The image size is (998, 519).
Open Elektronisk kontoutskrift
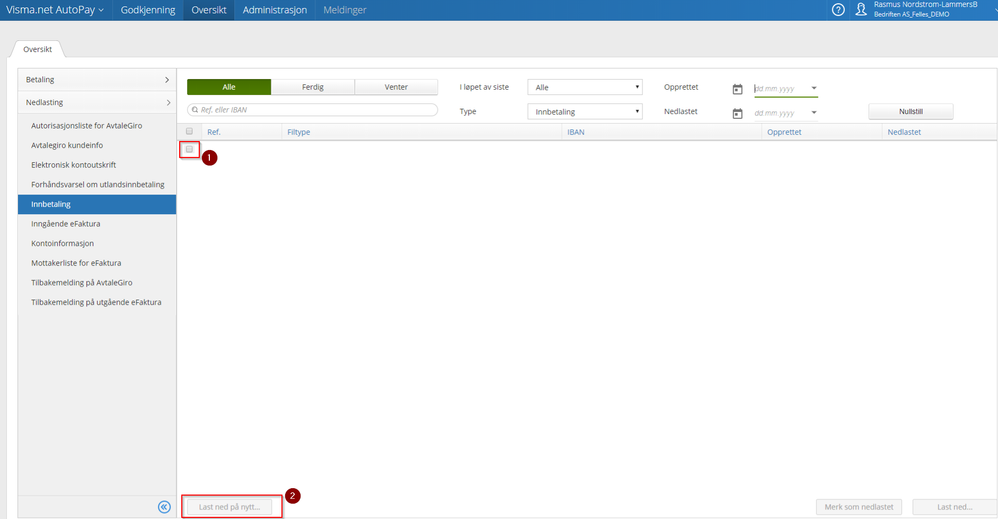tap(97, 165)
